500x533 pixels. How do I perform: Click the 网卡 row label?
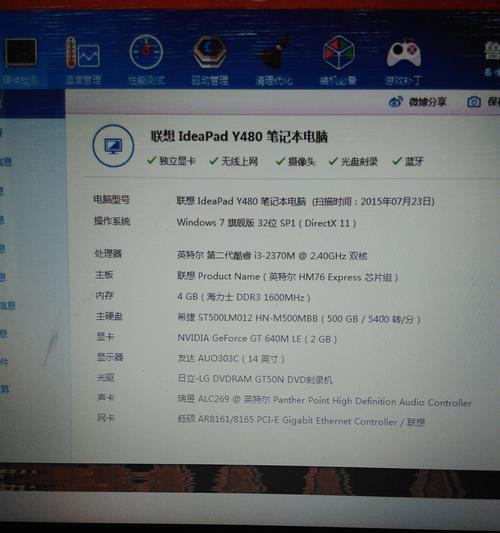[x=106, y=417]
